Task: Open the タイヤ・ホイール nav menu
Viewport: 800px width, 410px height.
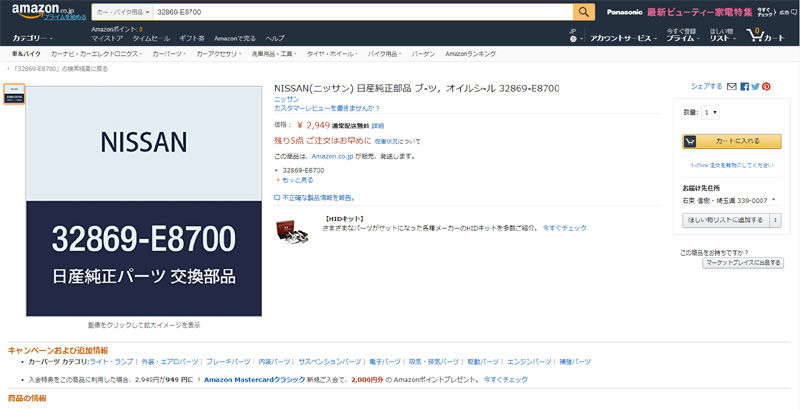Action: (x=332, y=54)
